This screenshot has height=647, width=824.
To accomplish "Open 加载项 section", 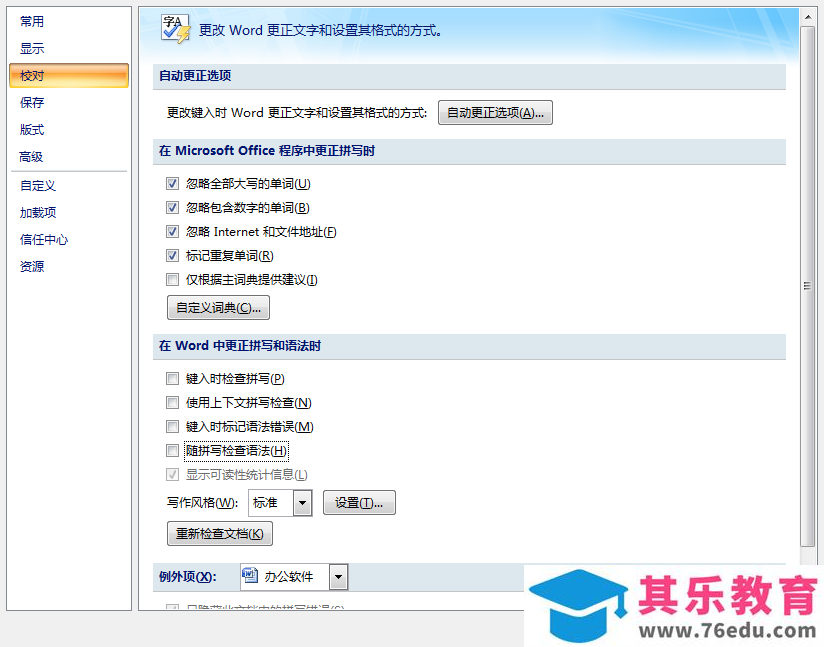I will click(x=38, y=212).
